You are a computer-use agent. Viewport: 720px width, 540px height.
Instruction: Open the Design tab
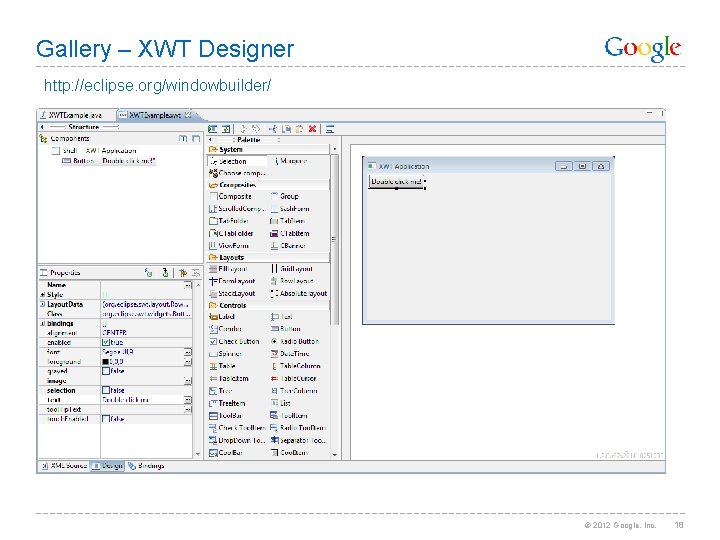[107, 466]
